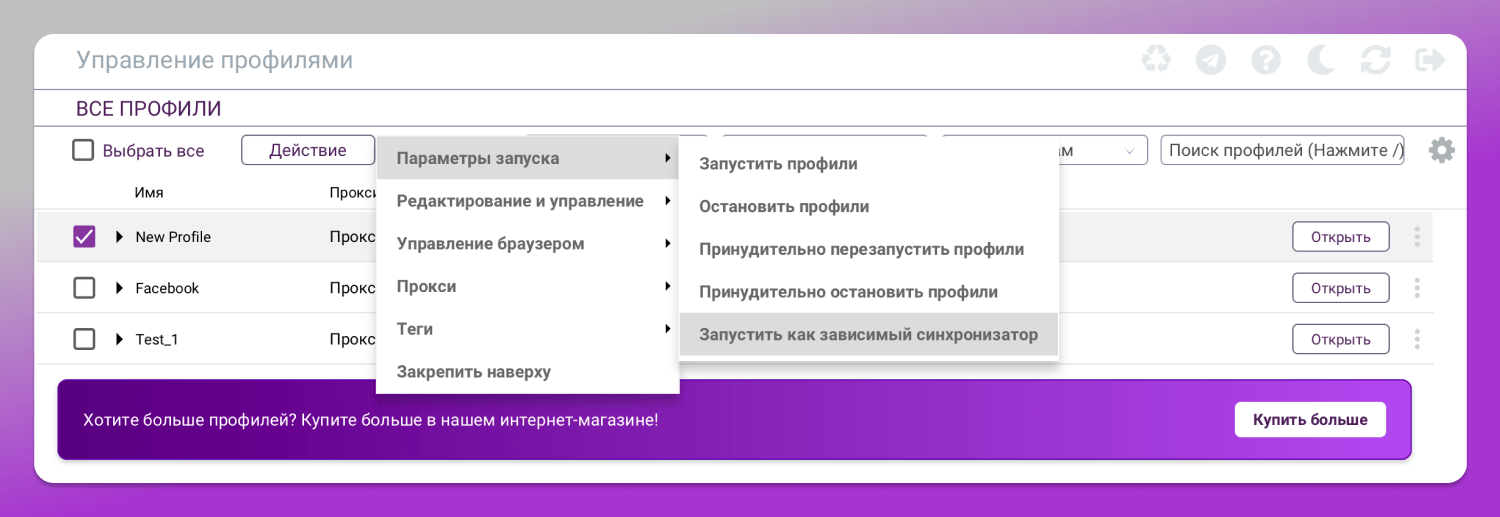Expand the Facebook row triangle
This screenshot has width=1500, height=517.
119,288
